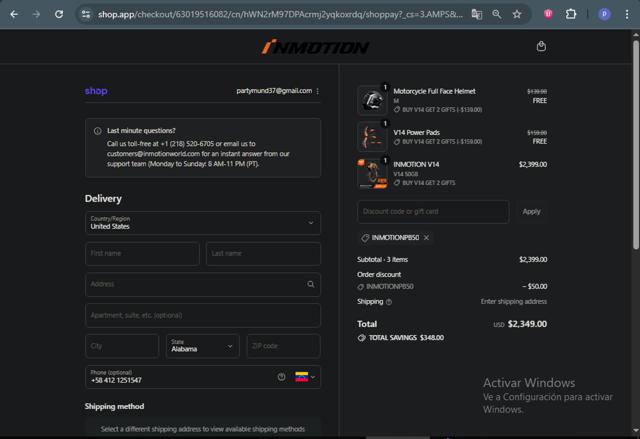
Task: Bookmark this page with the star icon
Action: [x=517, y=14]
